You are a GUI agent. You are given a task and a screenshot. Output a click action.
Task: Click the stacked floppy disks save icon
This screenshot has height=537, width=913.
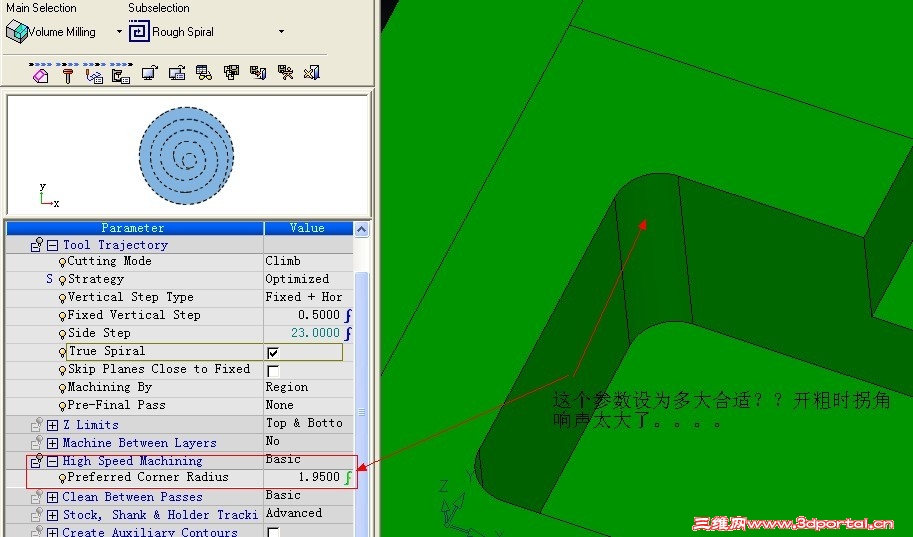(x=231, y=73)
